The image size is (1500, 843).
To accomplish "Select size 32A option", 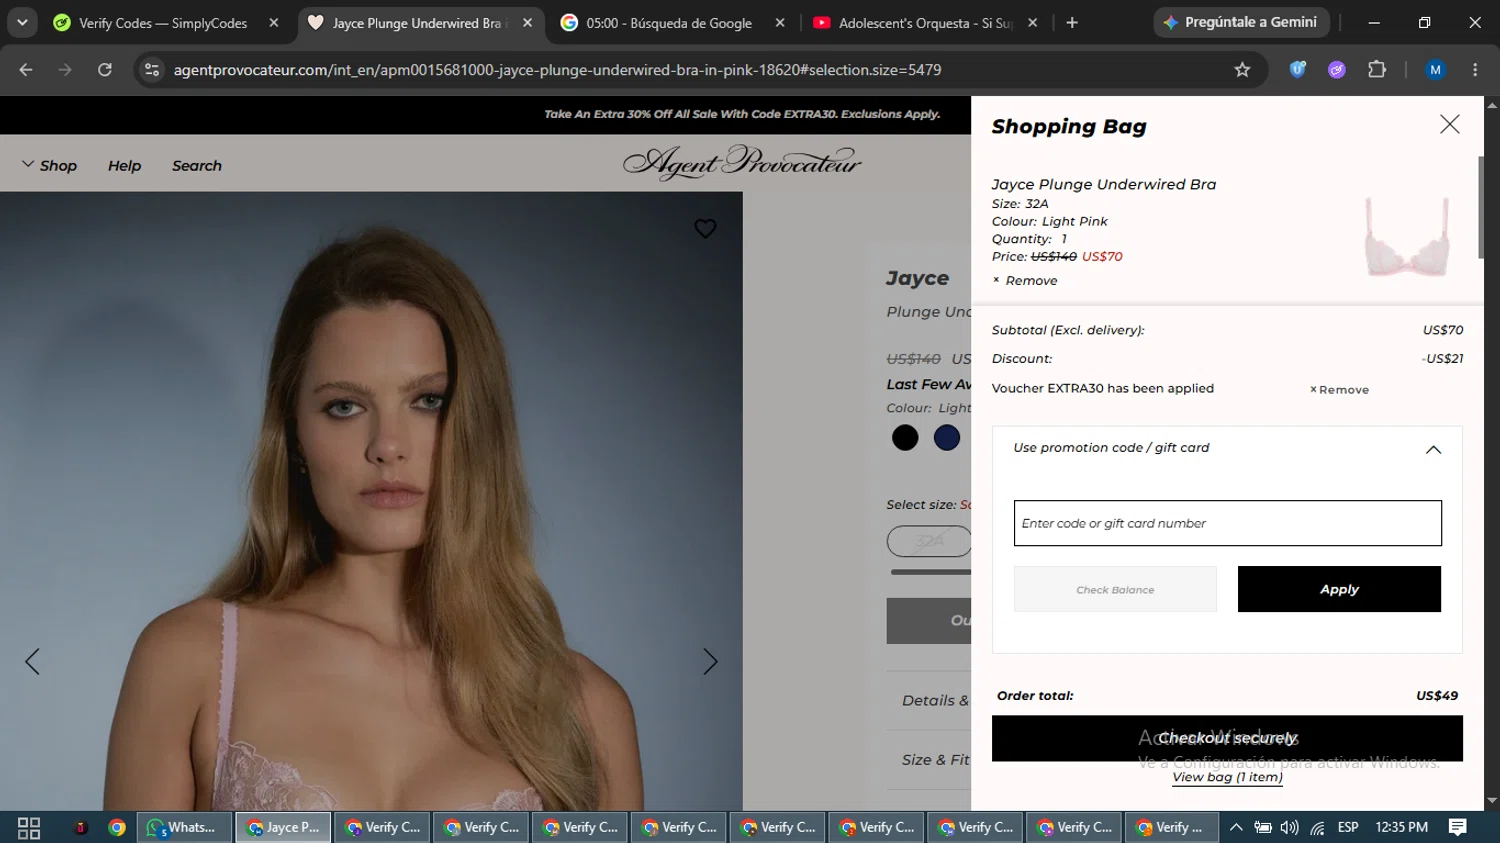I will tap(929, 541).
